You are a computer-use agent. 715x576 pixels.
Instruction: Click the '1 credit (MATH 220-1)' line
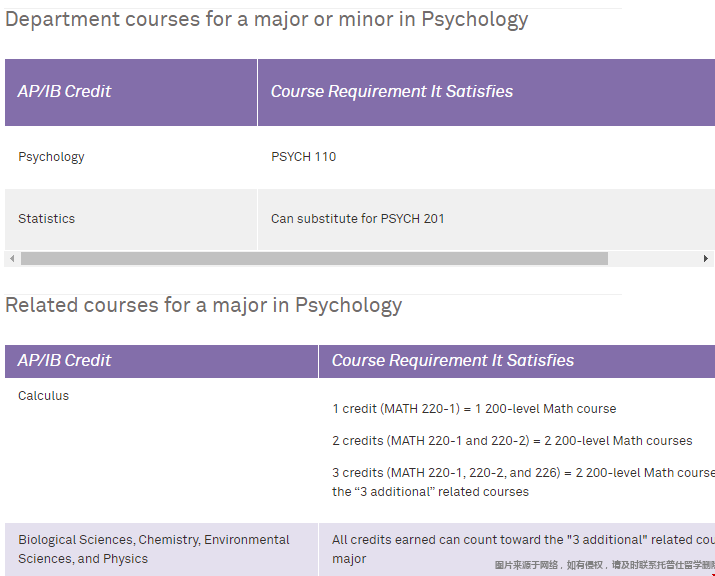click(474, 408)
